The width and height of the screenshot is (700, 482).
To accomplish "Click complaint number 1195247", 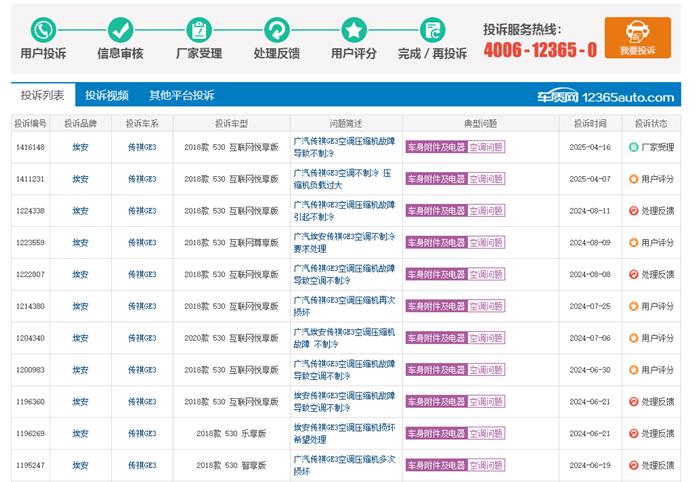I will coord(30,465).
